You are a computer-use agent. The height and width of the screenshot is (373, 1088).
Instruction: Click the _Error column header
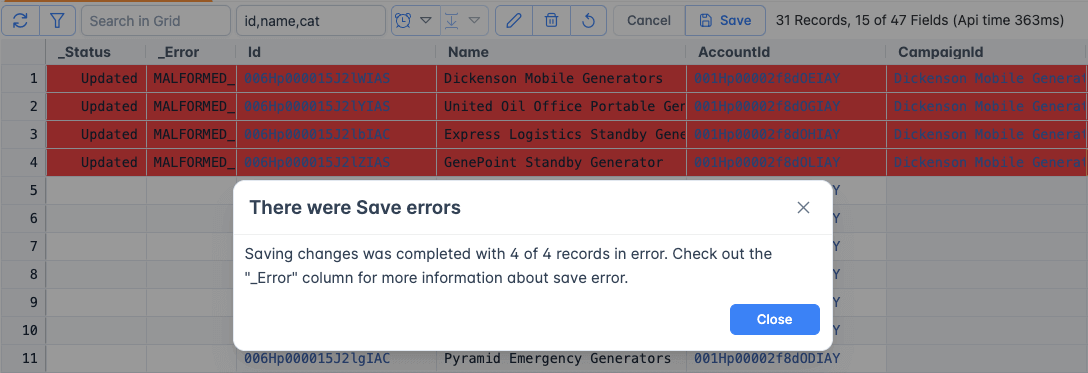click(191, 52)
